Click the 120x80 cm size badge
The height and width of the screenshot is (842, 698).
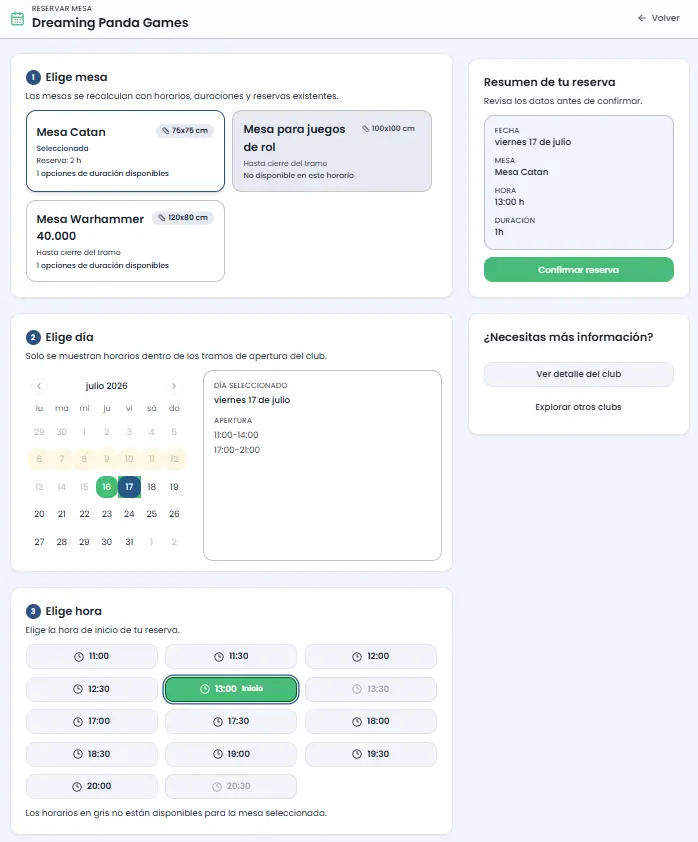click(183, 217)
